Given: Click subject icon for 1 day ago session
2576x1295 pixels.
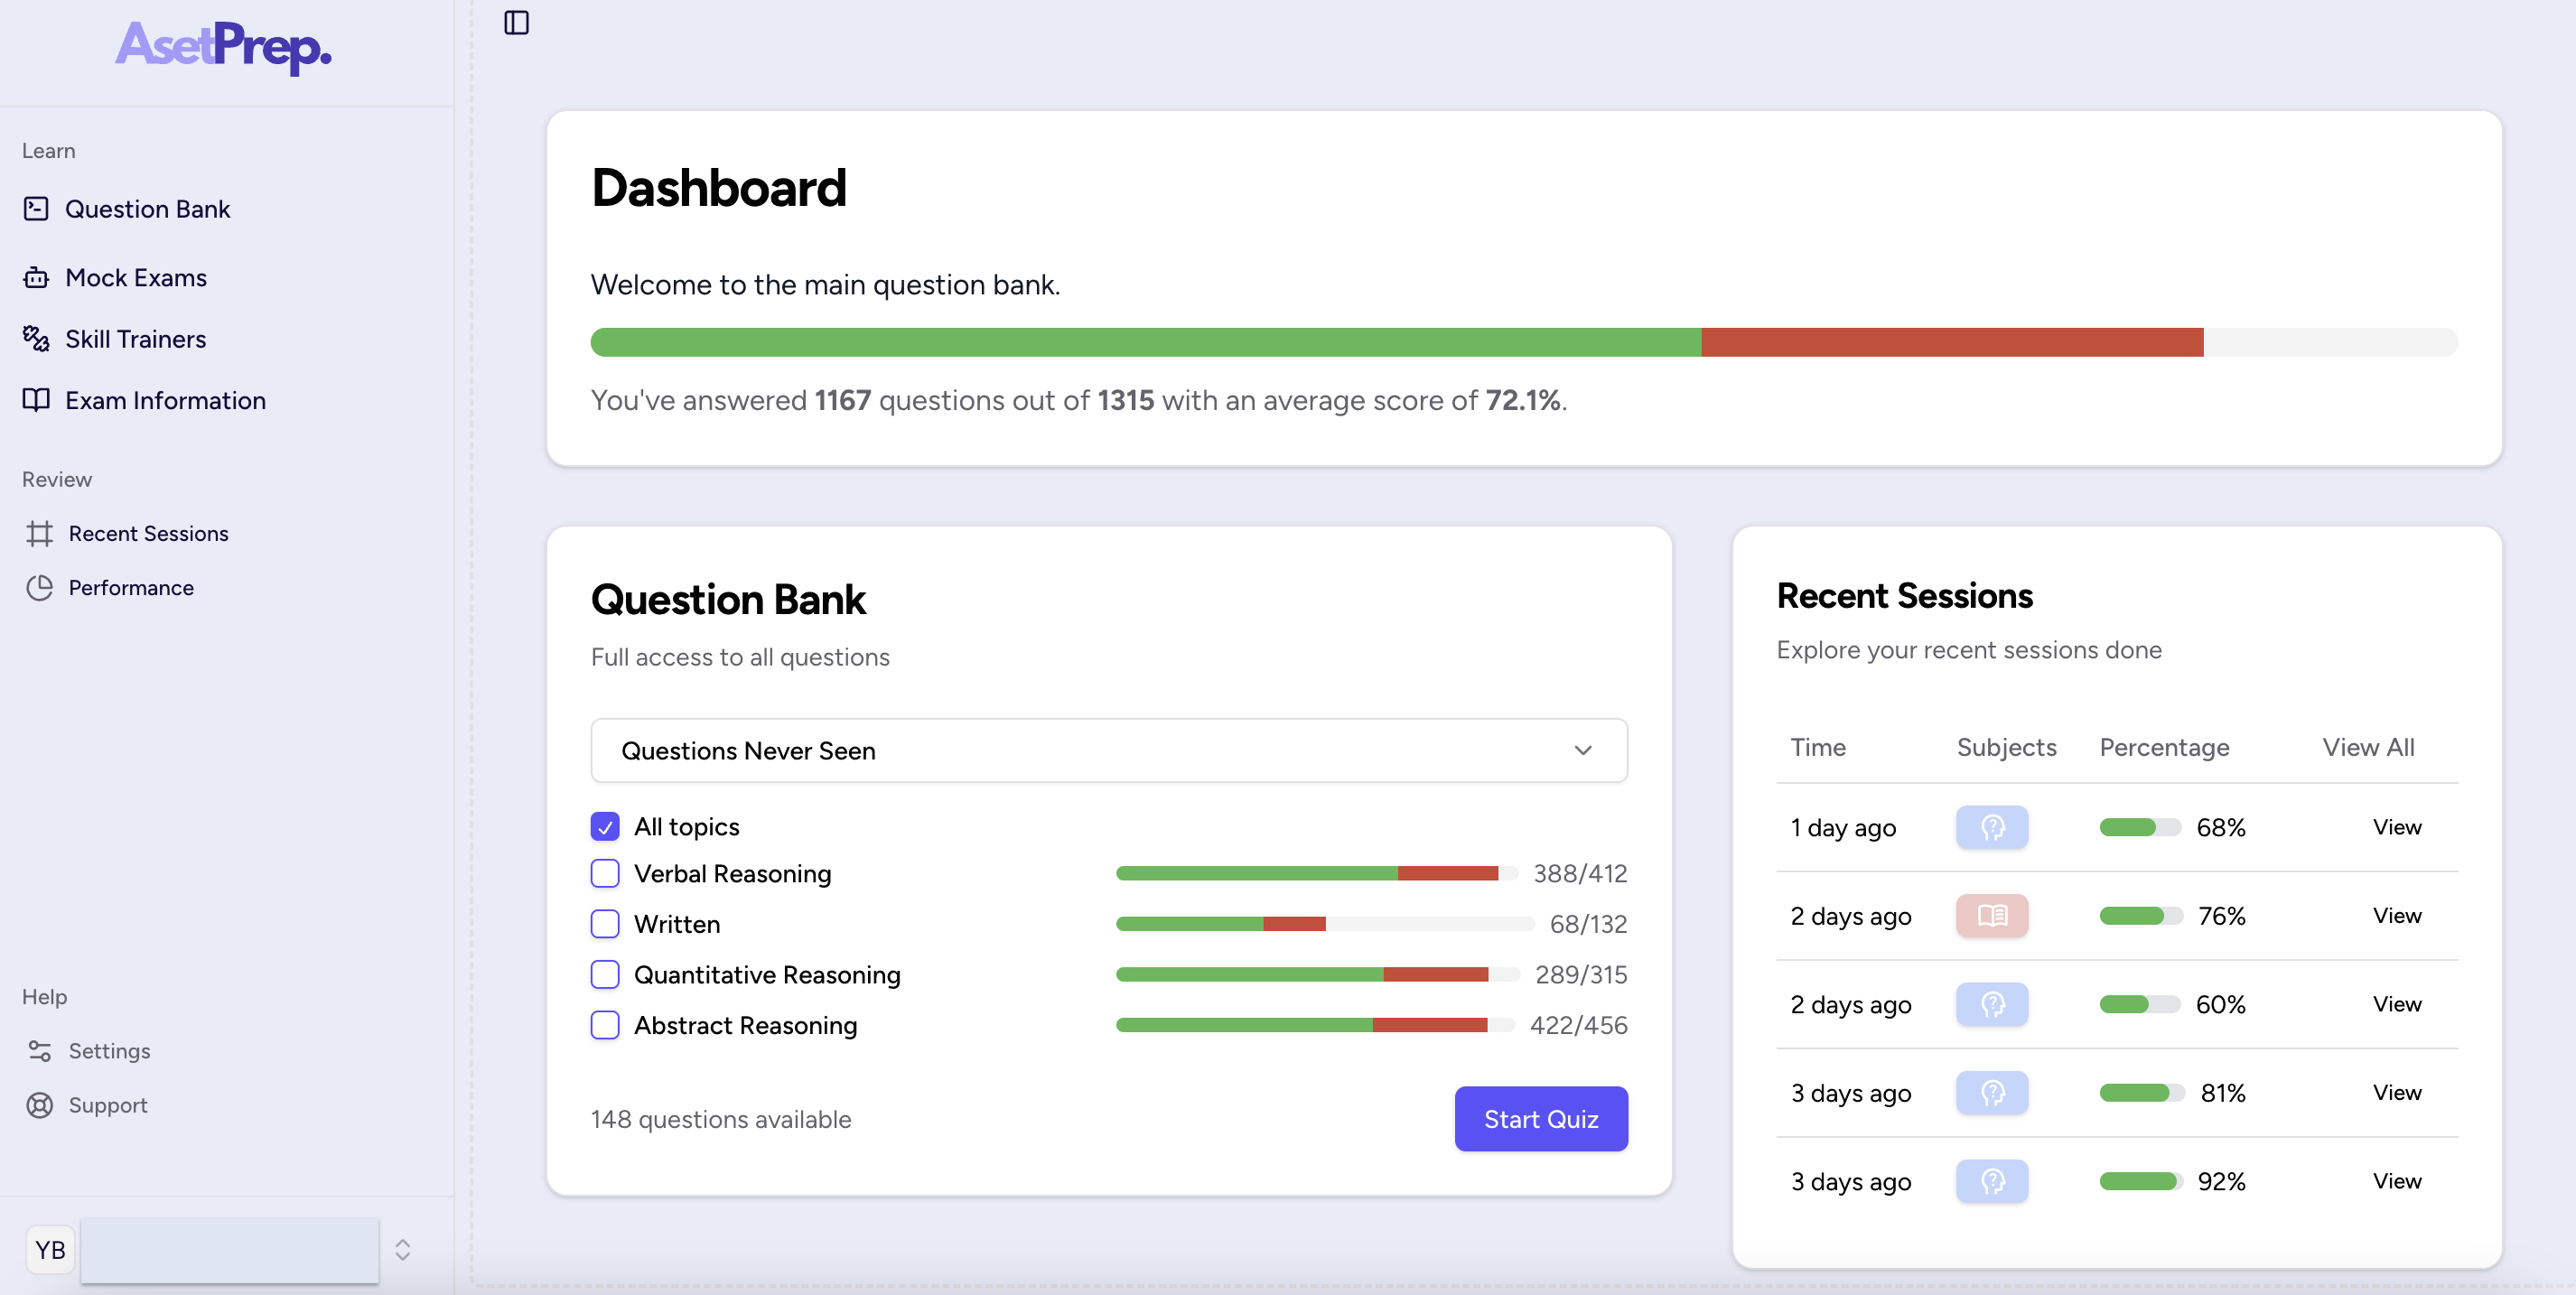Looking at the screenshot, I should click(x=1992, y=827).
